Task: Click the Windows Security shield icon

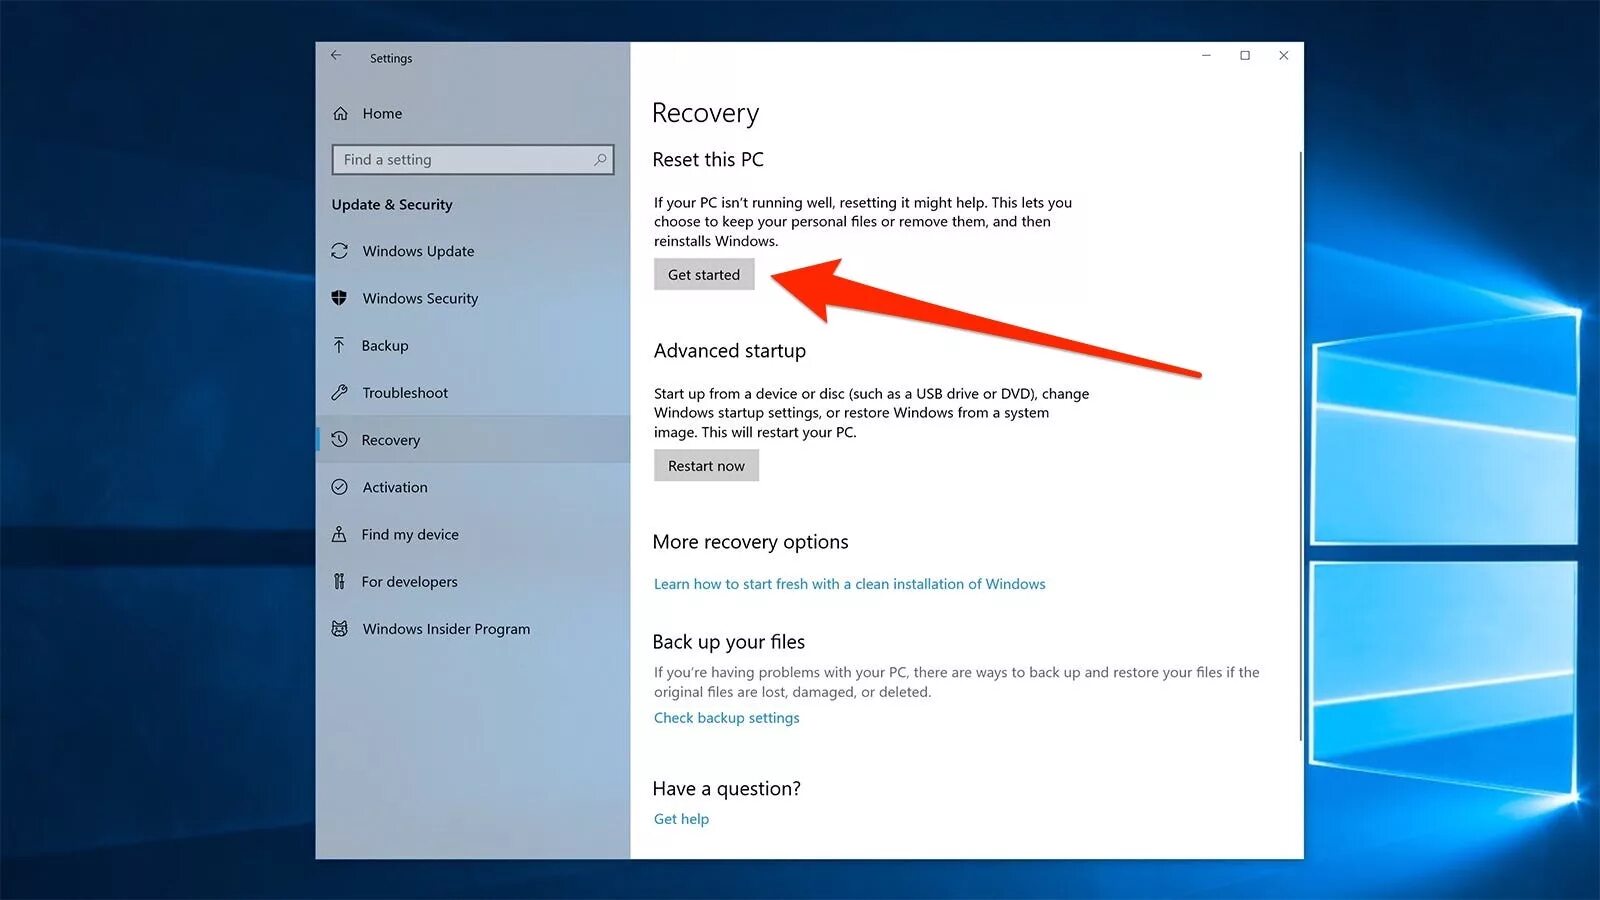Action: click(340, 298)
